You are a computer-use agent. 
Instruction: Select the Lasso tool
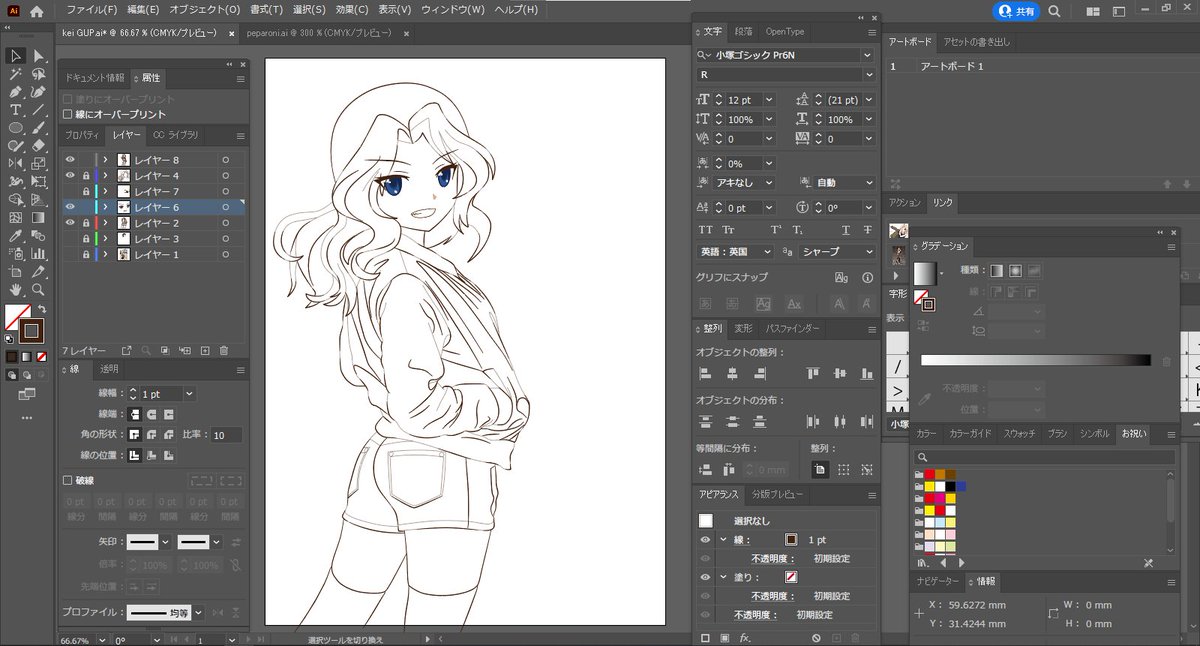[39, 74]
